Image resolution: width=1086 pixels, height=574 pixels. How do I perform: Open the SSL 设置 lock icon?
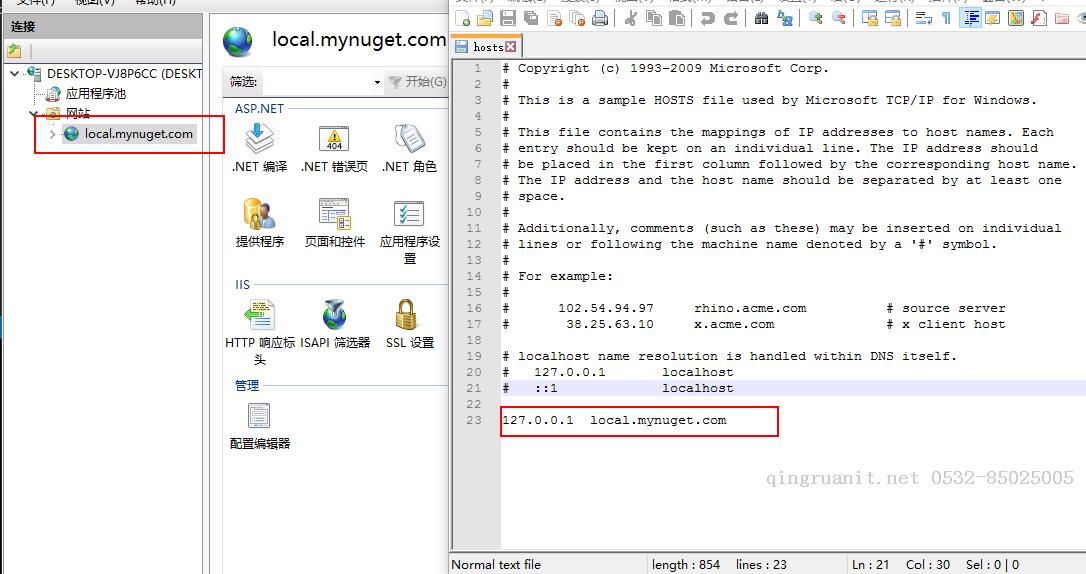point(408,316)
